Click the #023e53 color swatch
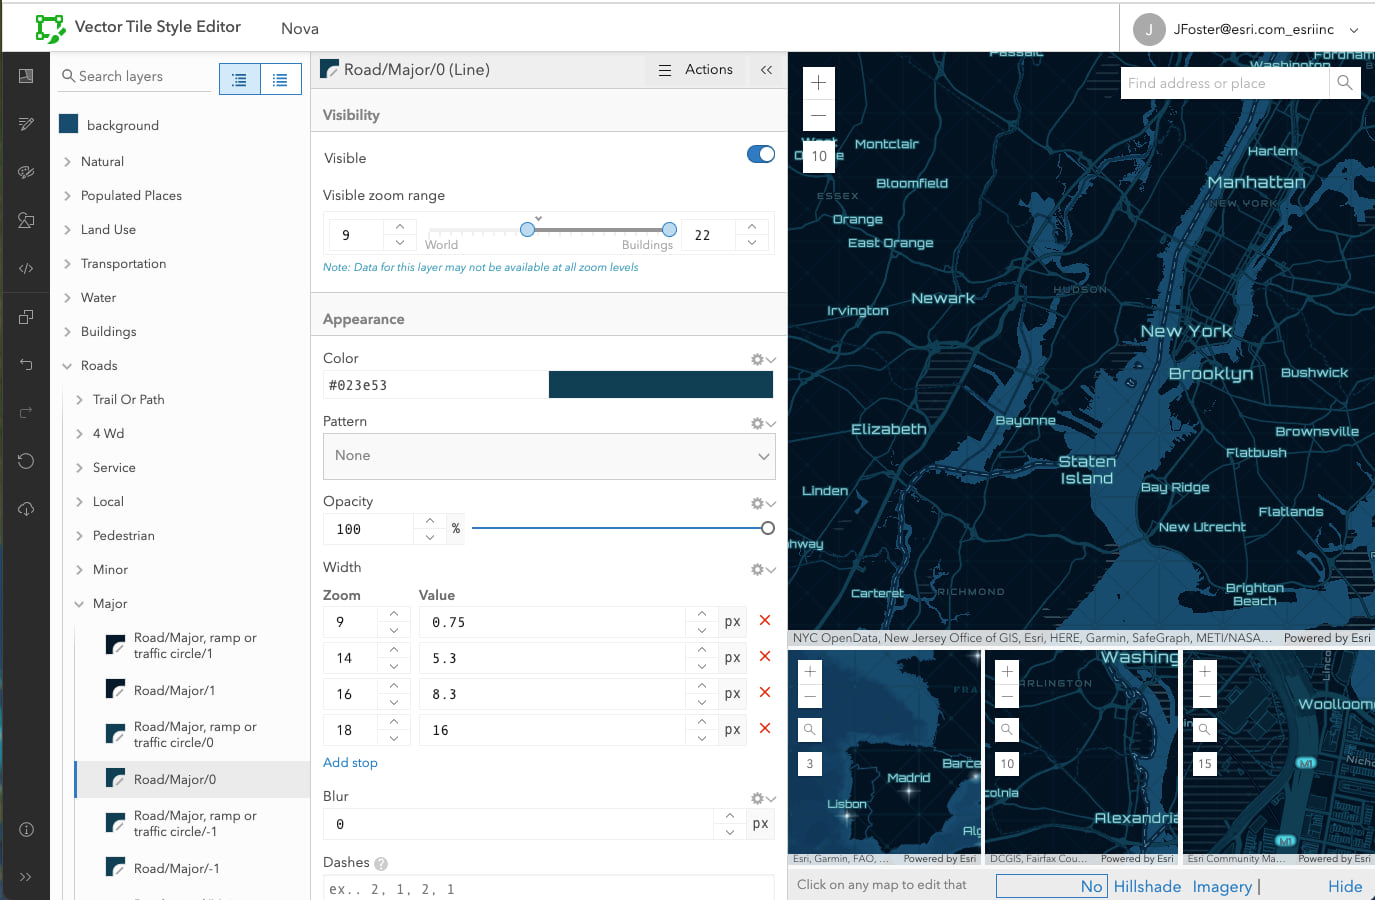 (x=660, y=384)
